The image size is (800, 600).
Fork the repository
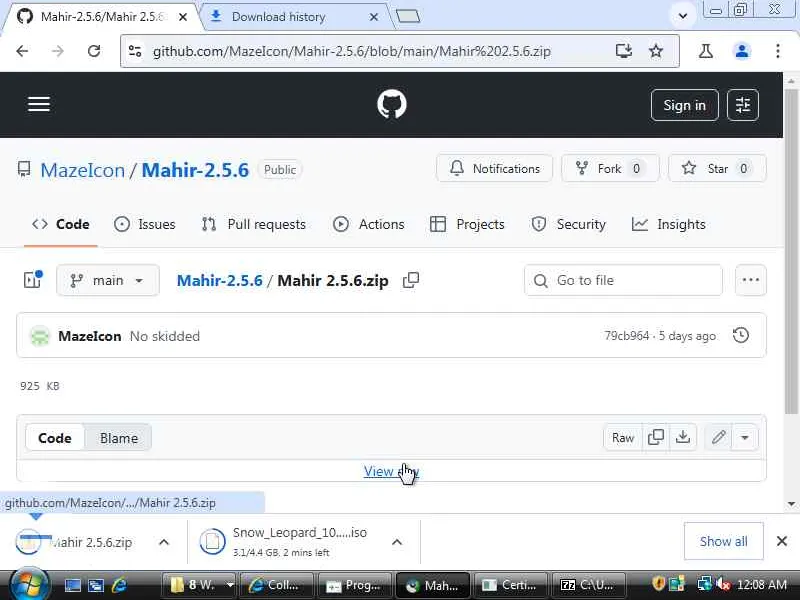pyautogui.click(x=610, y=168)
